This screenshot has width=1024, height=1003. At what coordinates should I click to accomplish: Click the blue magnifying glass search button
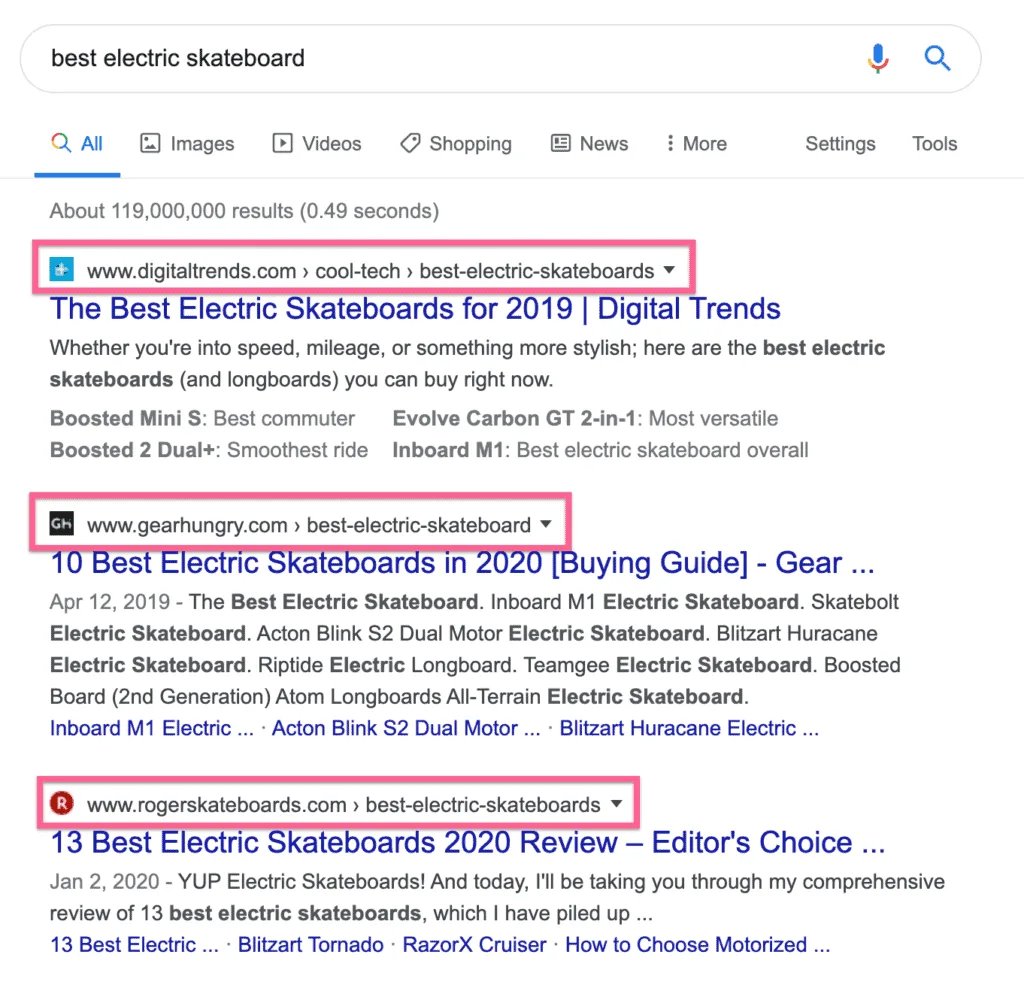pyautogui.click(x=937, y=59)
